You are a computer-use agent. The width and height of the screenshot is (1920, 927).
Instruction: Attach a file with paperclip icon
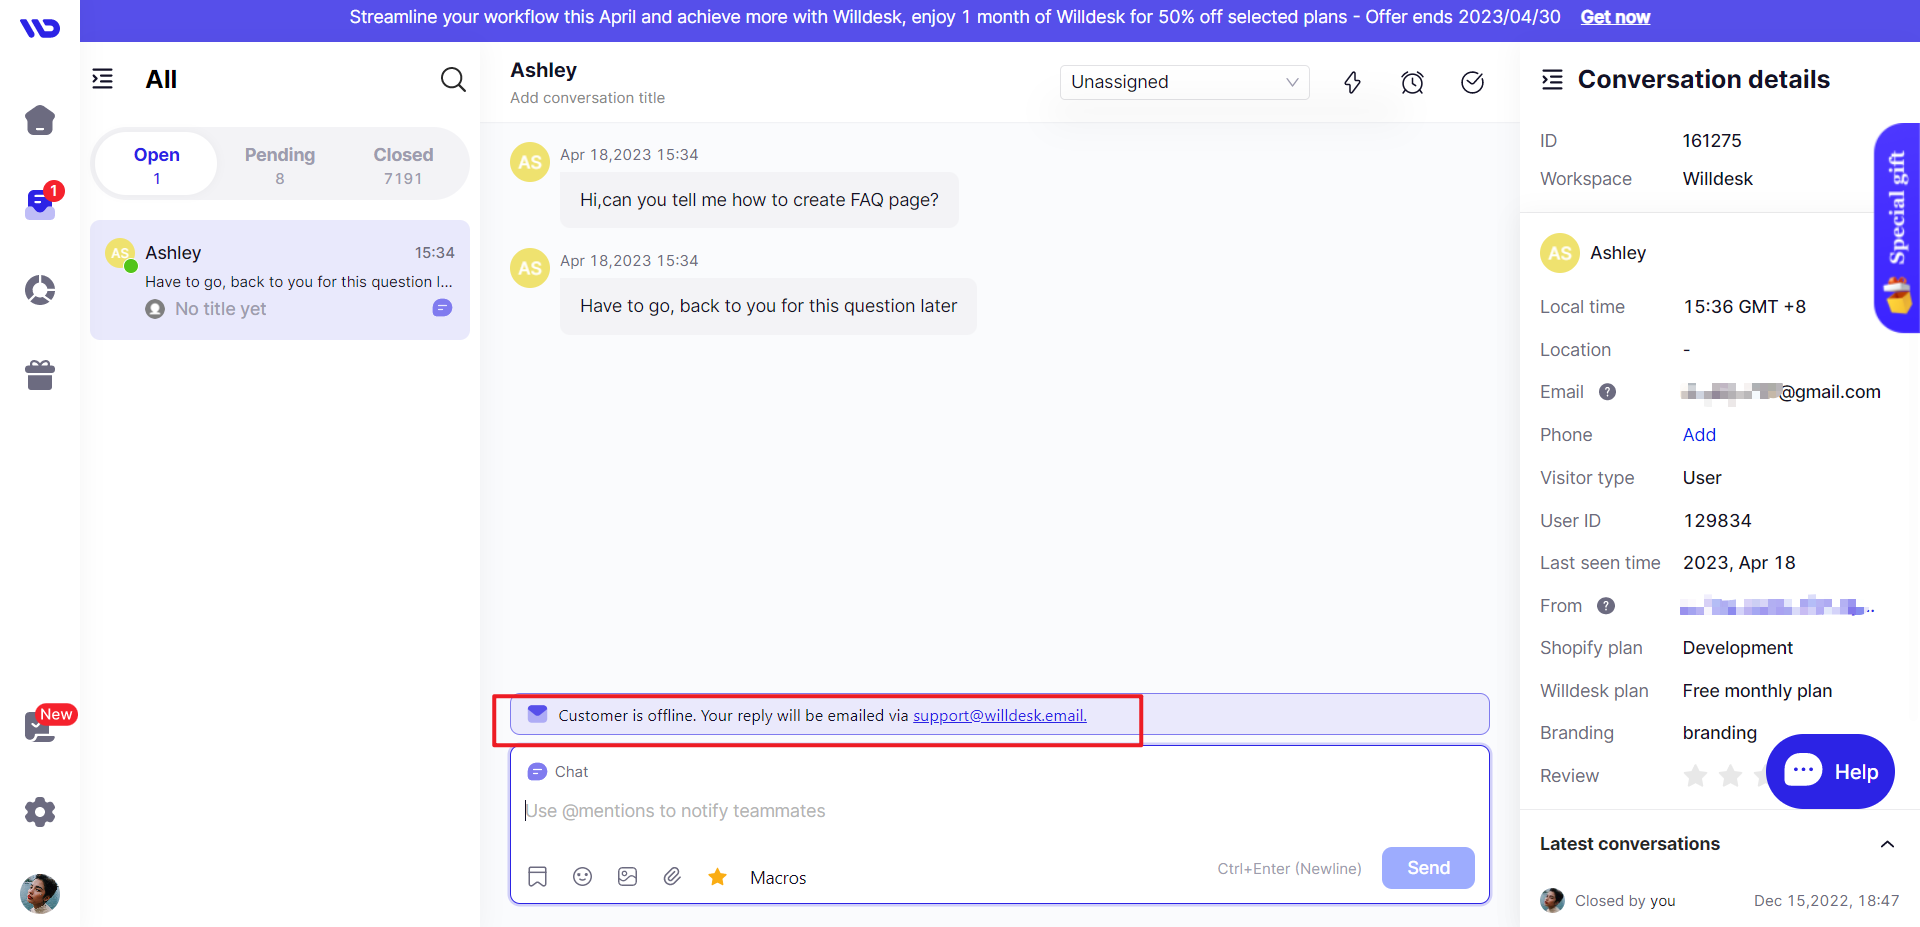[672, 877]
